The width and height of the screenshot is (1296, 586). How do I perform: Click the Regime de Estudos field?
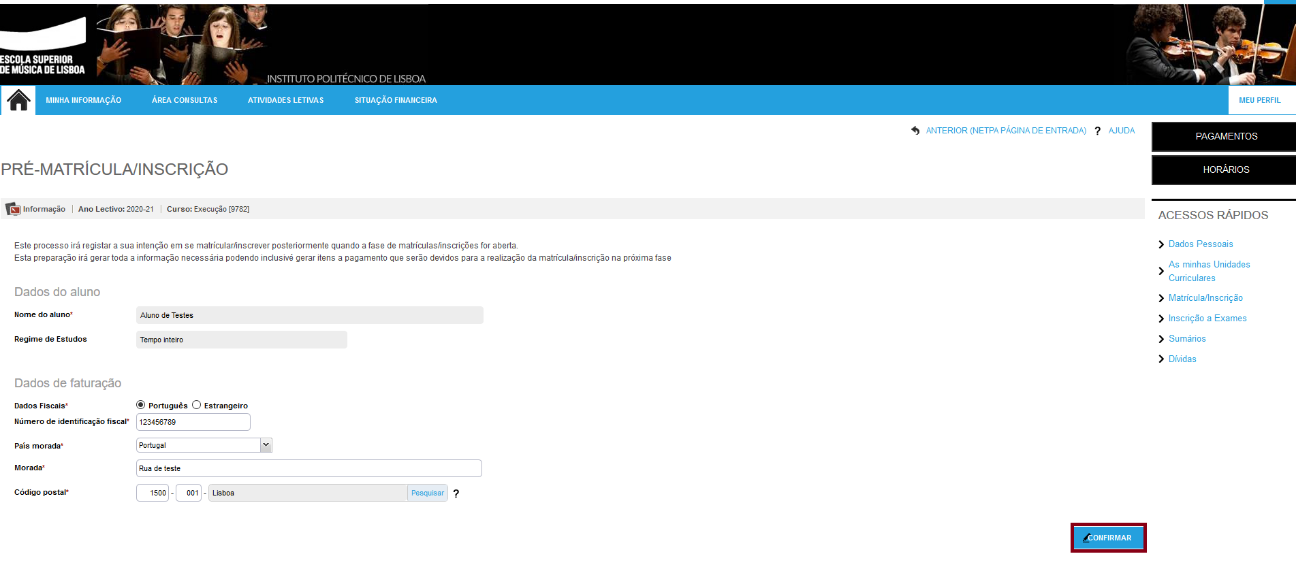(241, 340)
